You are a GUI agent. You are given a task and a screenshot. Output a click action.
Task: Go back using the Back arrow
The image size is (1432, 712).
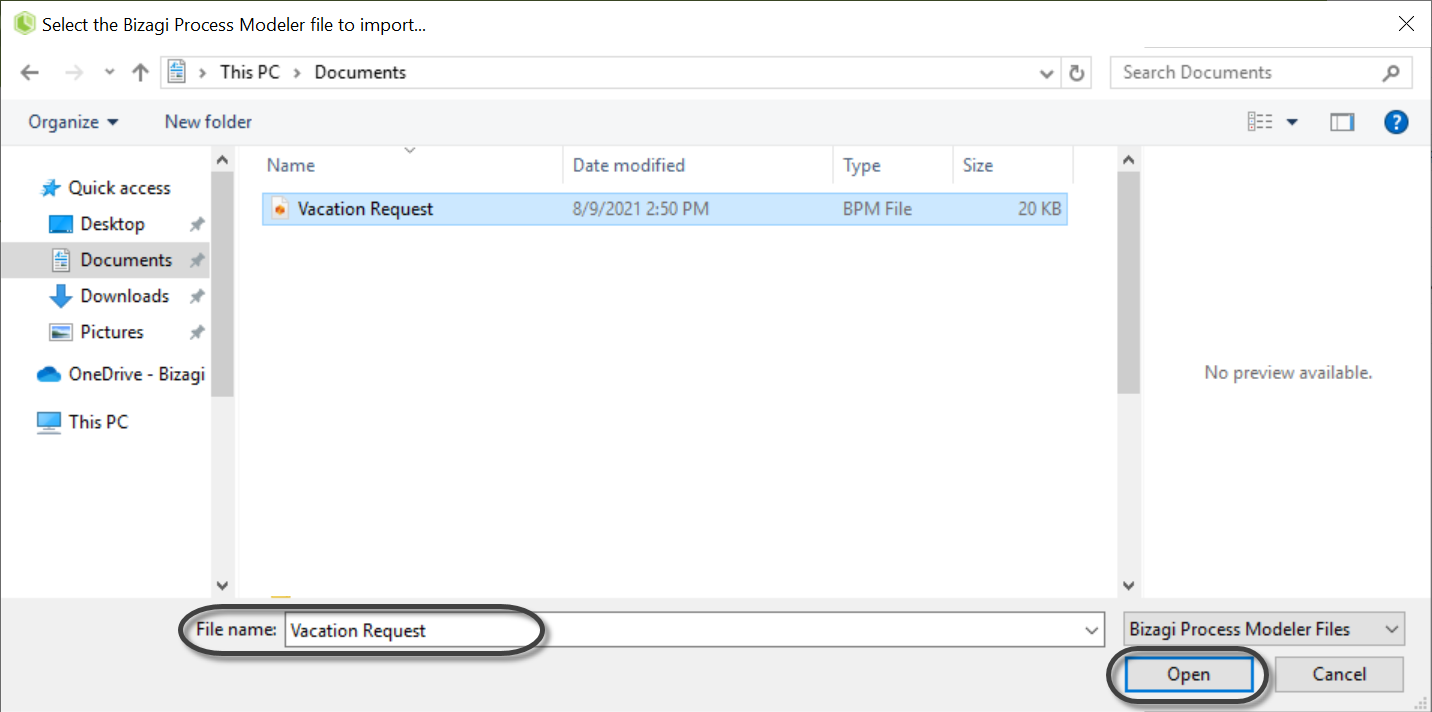point(29,72)
